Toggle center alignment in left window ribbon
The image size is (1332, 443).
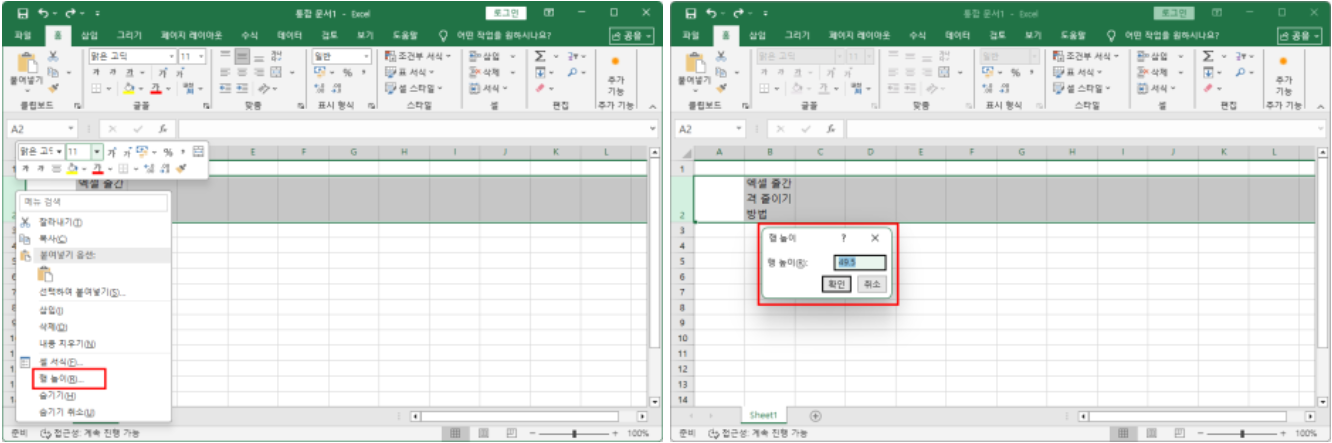tap(241, 73)
